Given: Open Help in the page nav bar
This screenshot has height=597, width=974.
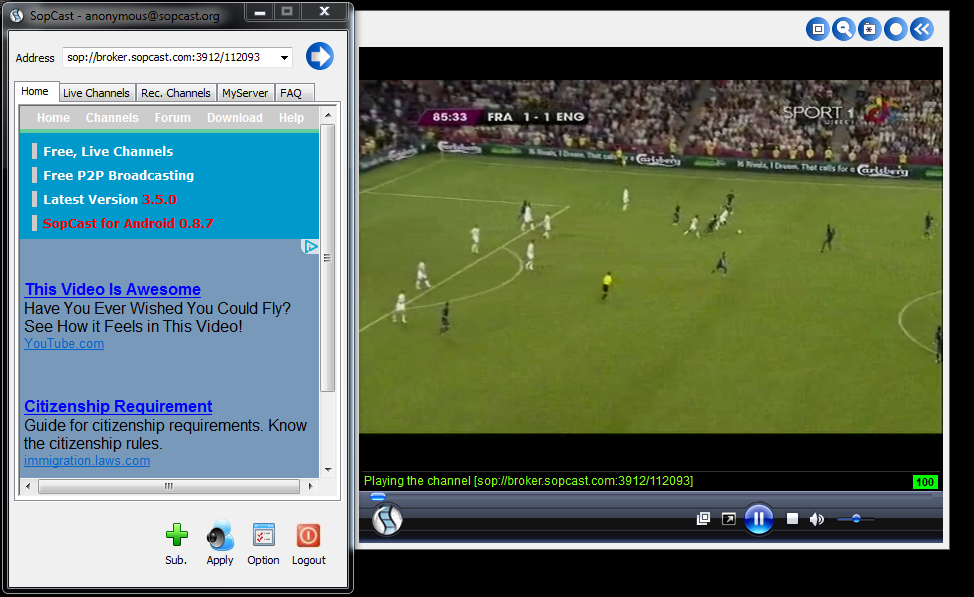Looking at the screenshot, I should 291,117.
